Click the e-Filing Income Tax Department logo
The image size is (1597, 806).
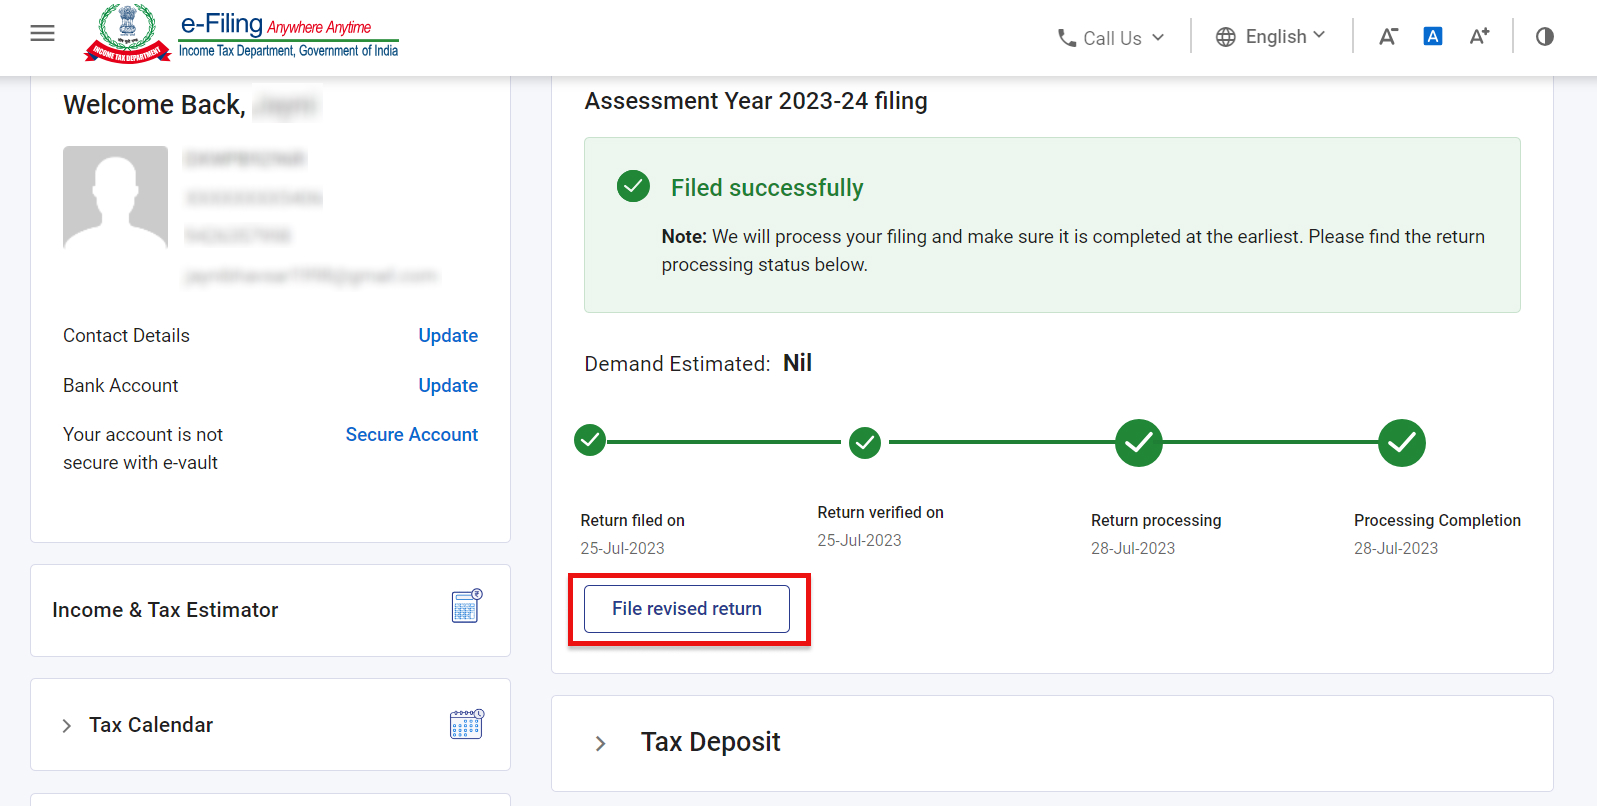[241, 33]
